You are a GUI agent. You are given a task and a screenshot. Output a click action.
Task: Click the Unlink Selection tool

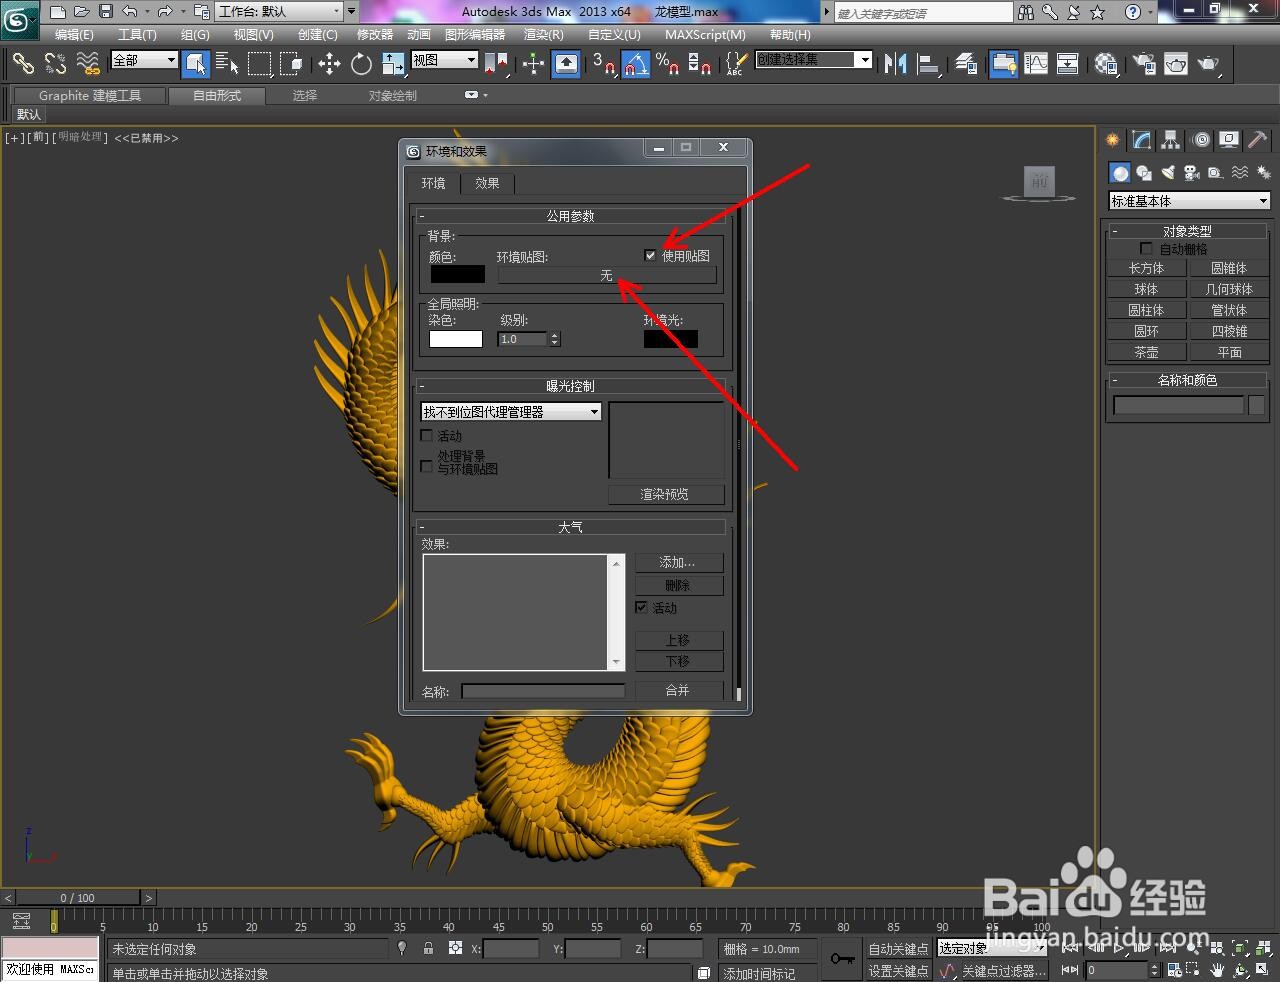pos(55,64)
